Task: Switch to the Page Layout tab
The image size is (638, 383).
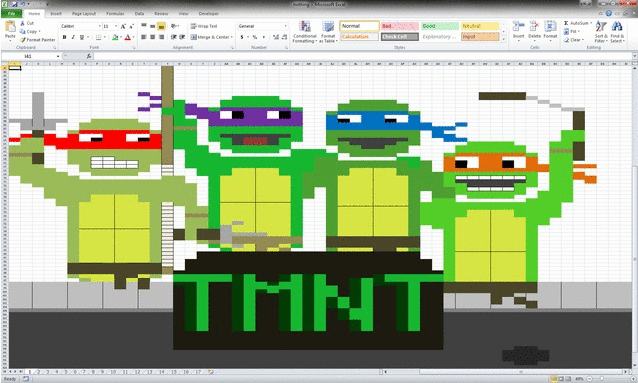Action: 84,13
